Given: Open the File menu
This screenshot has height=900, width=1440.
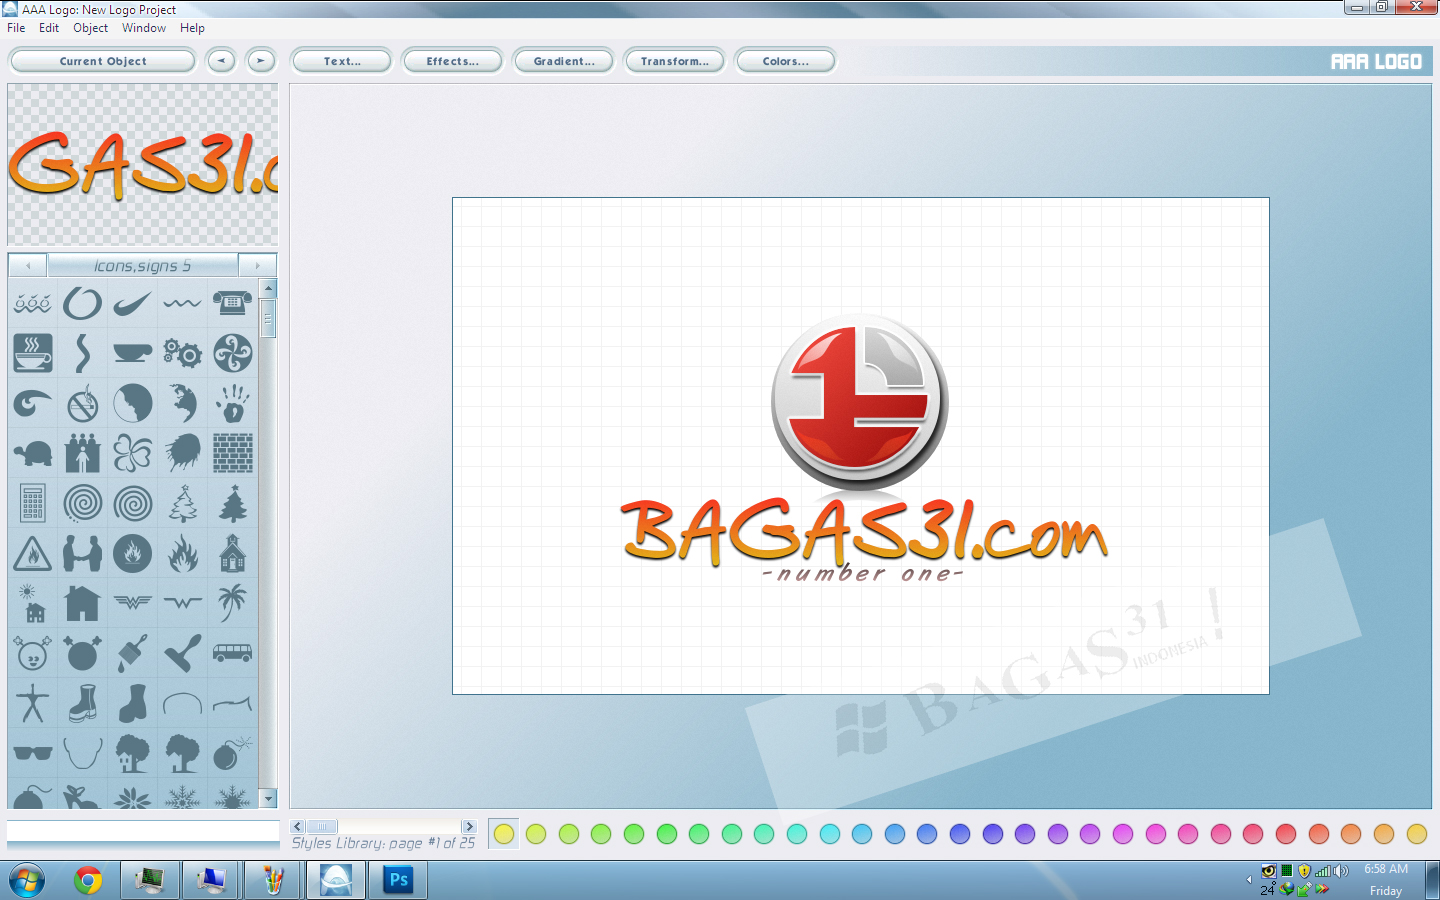Looking at the screenshot, I should (x=16, y=28).
